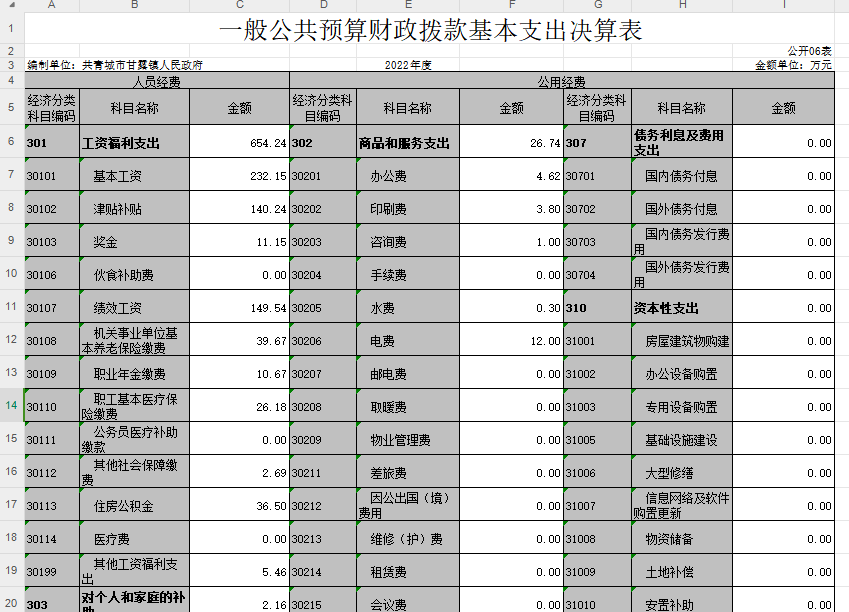
Task: Click the 公用经费 header cell
Action: tap(562, 81)
